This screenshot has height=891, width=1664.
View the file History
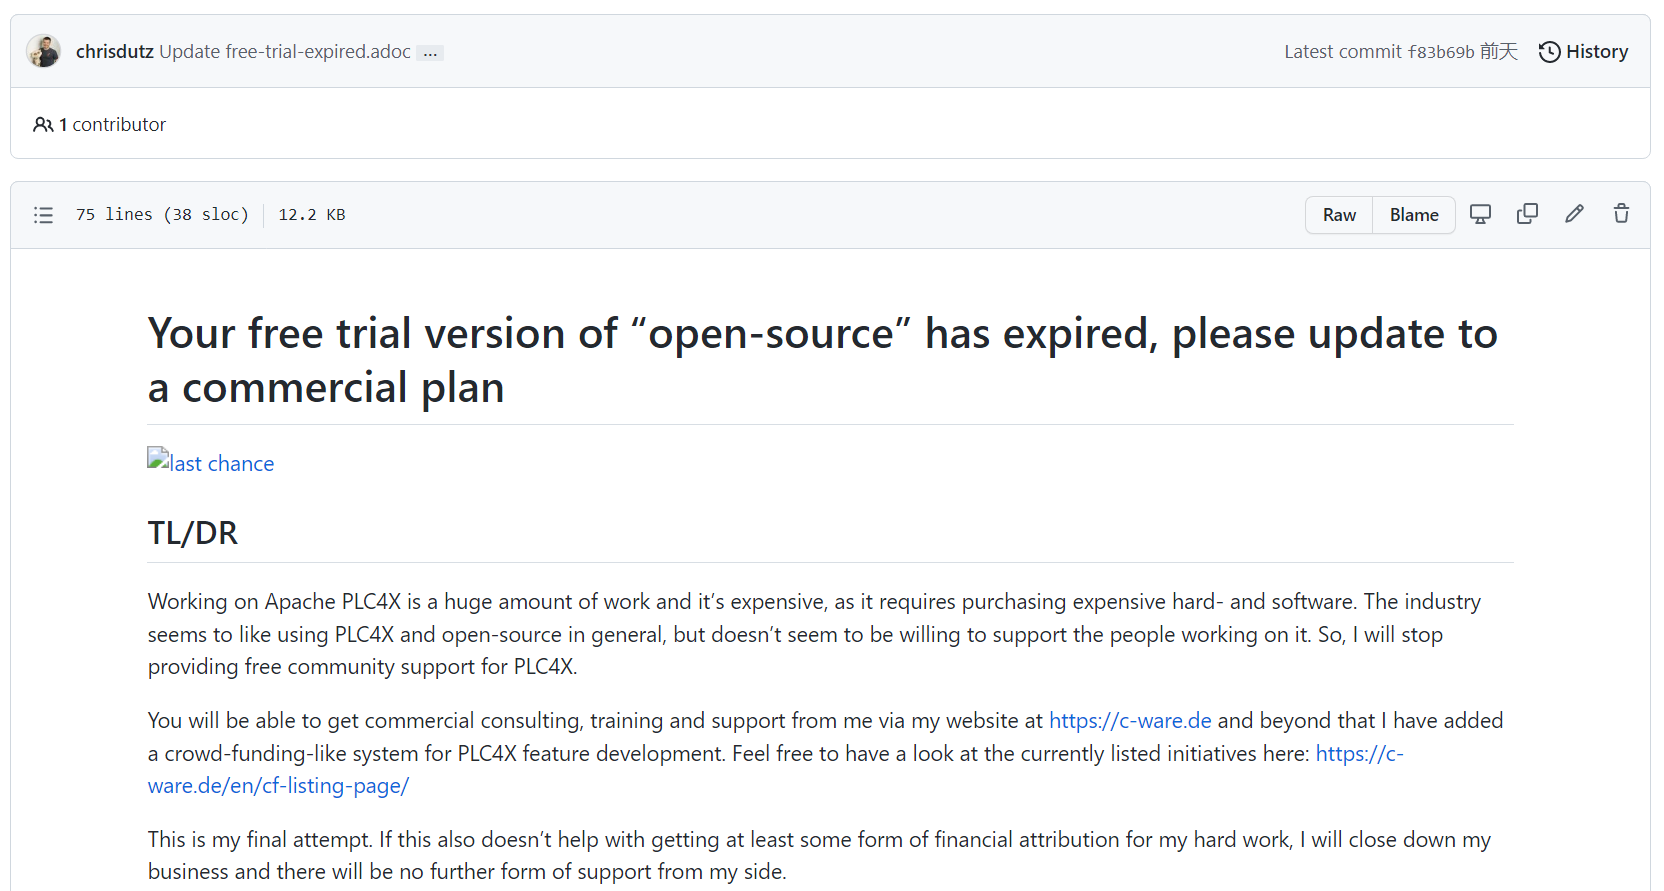pyautogui.click(x=1583, y=52)
